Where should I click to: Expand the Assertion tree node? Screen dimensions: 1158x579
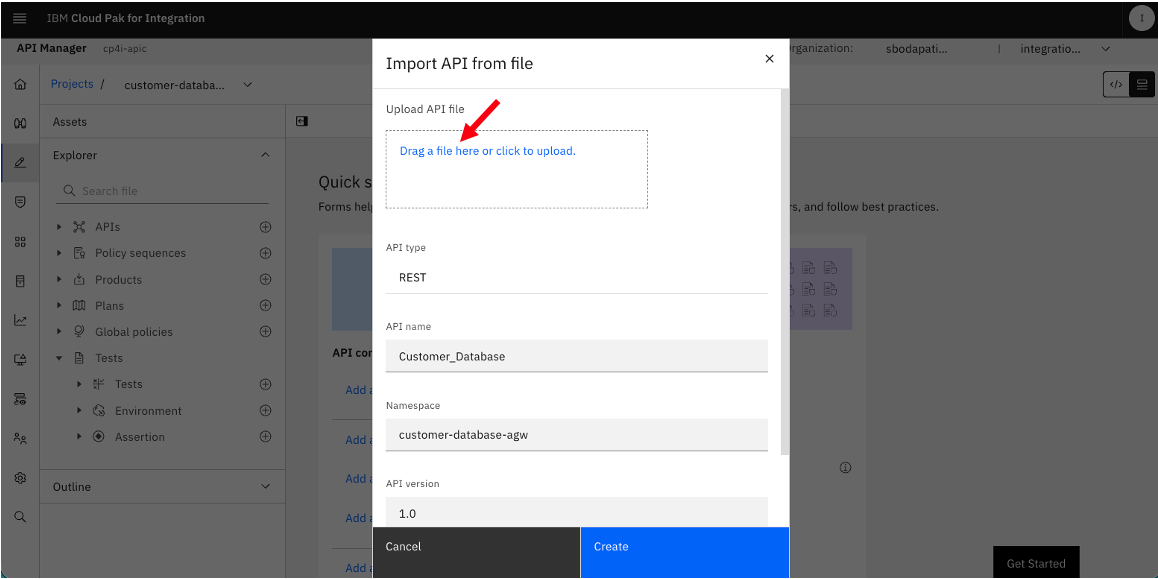point(79,437)
